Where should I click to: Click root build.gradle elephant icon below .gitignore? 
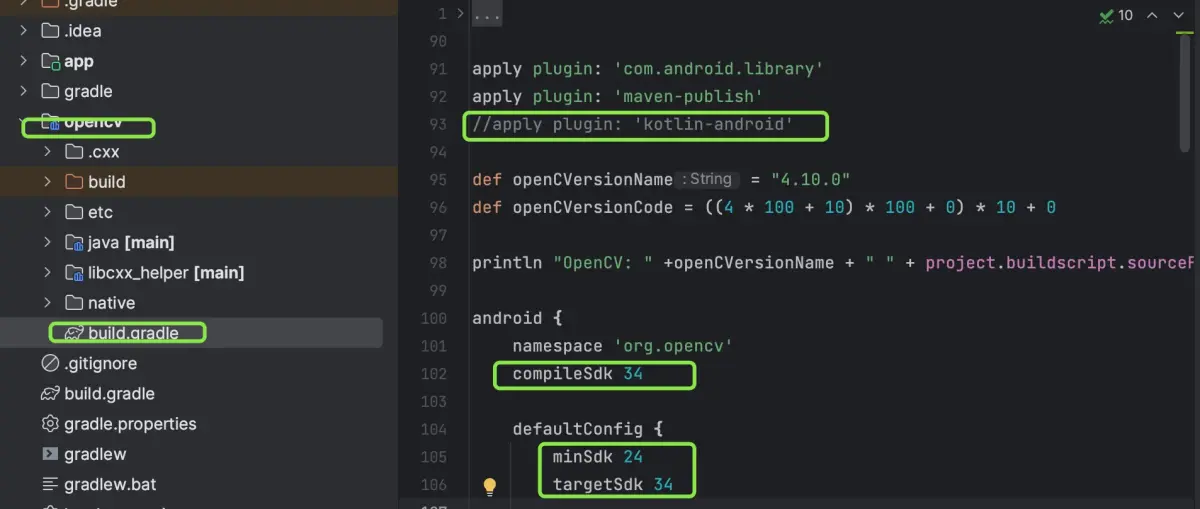pyautogui.click(x=50, y=393)
